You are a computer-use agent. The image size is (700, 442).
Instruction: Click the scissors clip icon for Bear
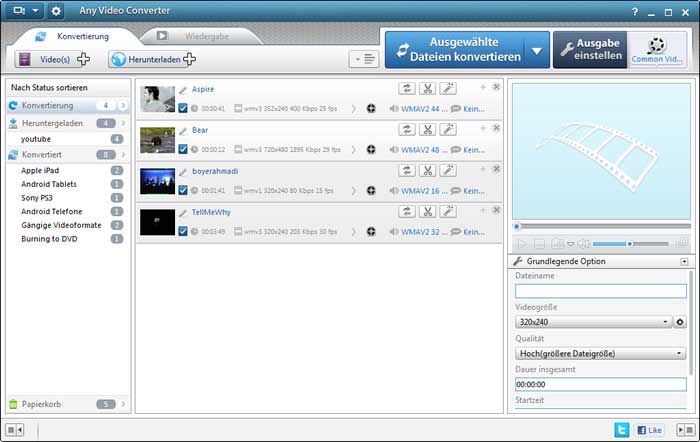427,129
